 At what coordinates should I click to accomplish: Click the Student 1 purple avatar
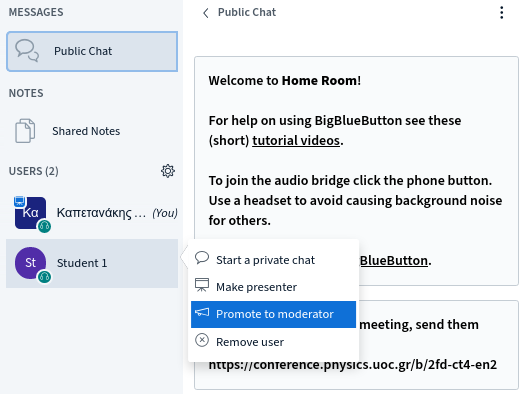30,263
